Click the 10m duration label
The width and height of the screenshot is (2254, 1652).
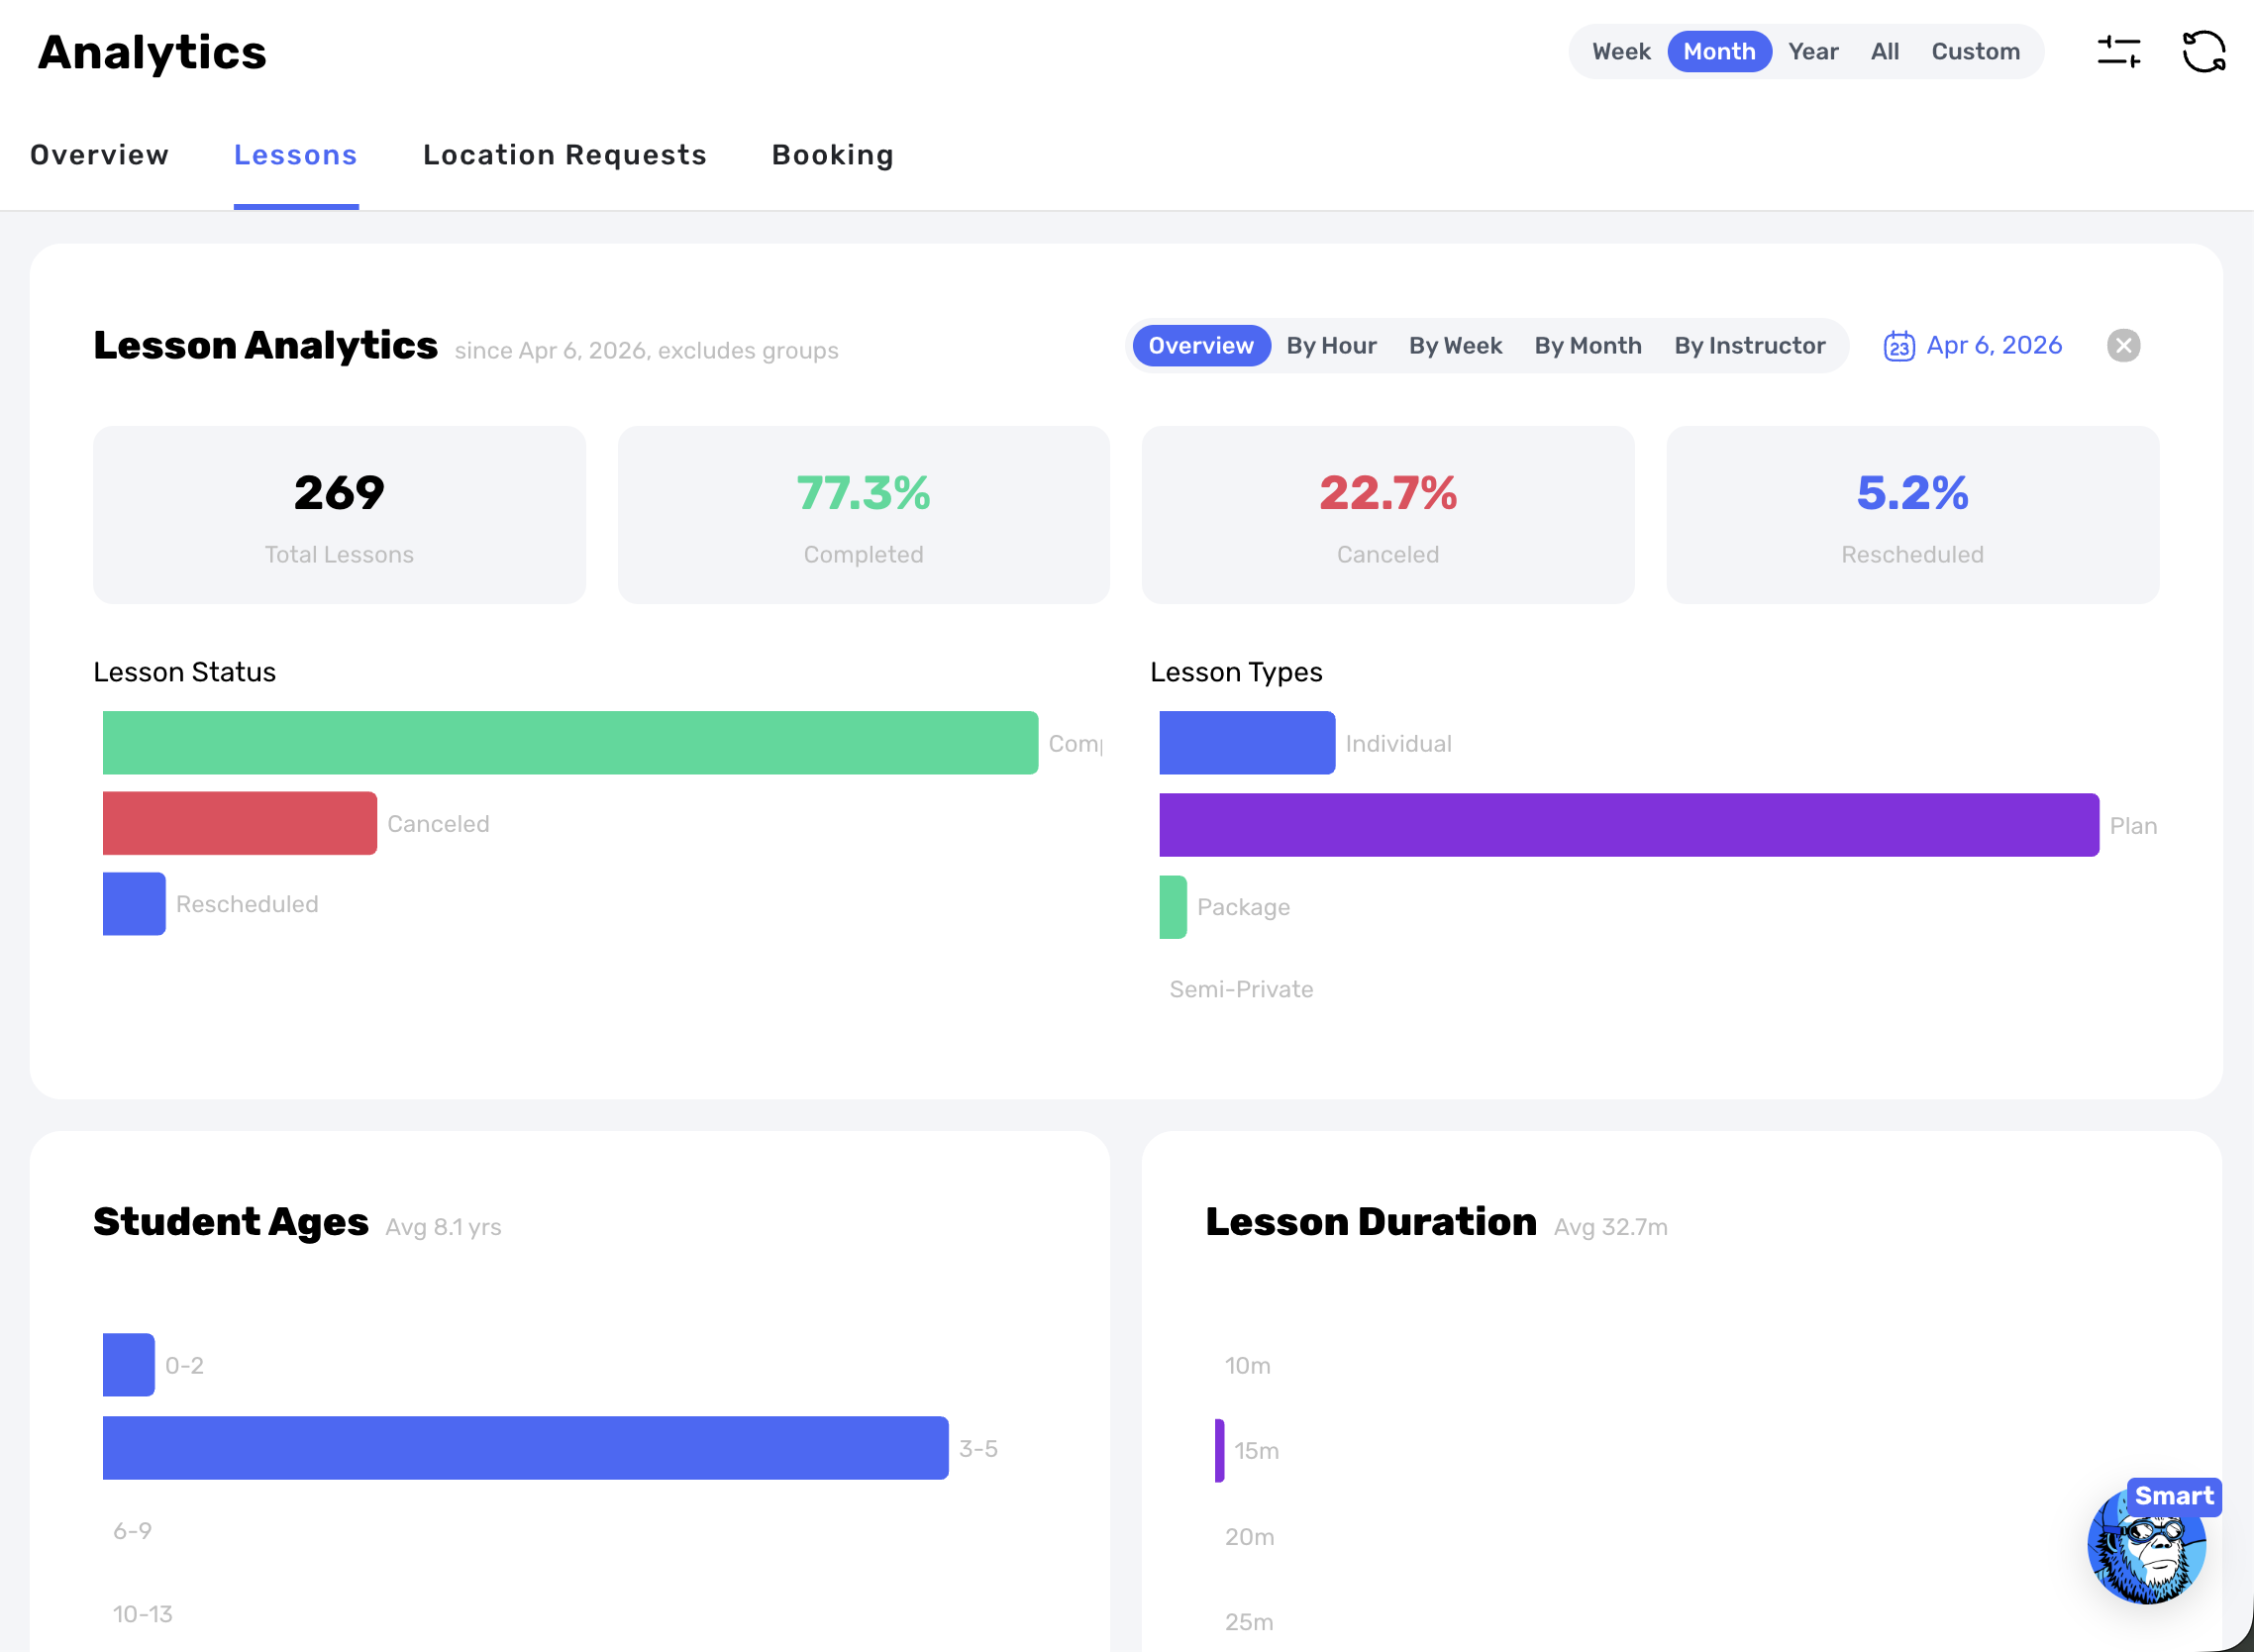click(x=1247, y=1365)
